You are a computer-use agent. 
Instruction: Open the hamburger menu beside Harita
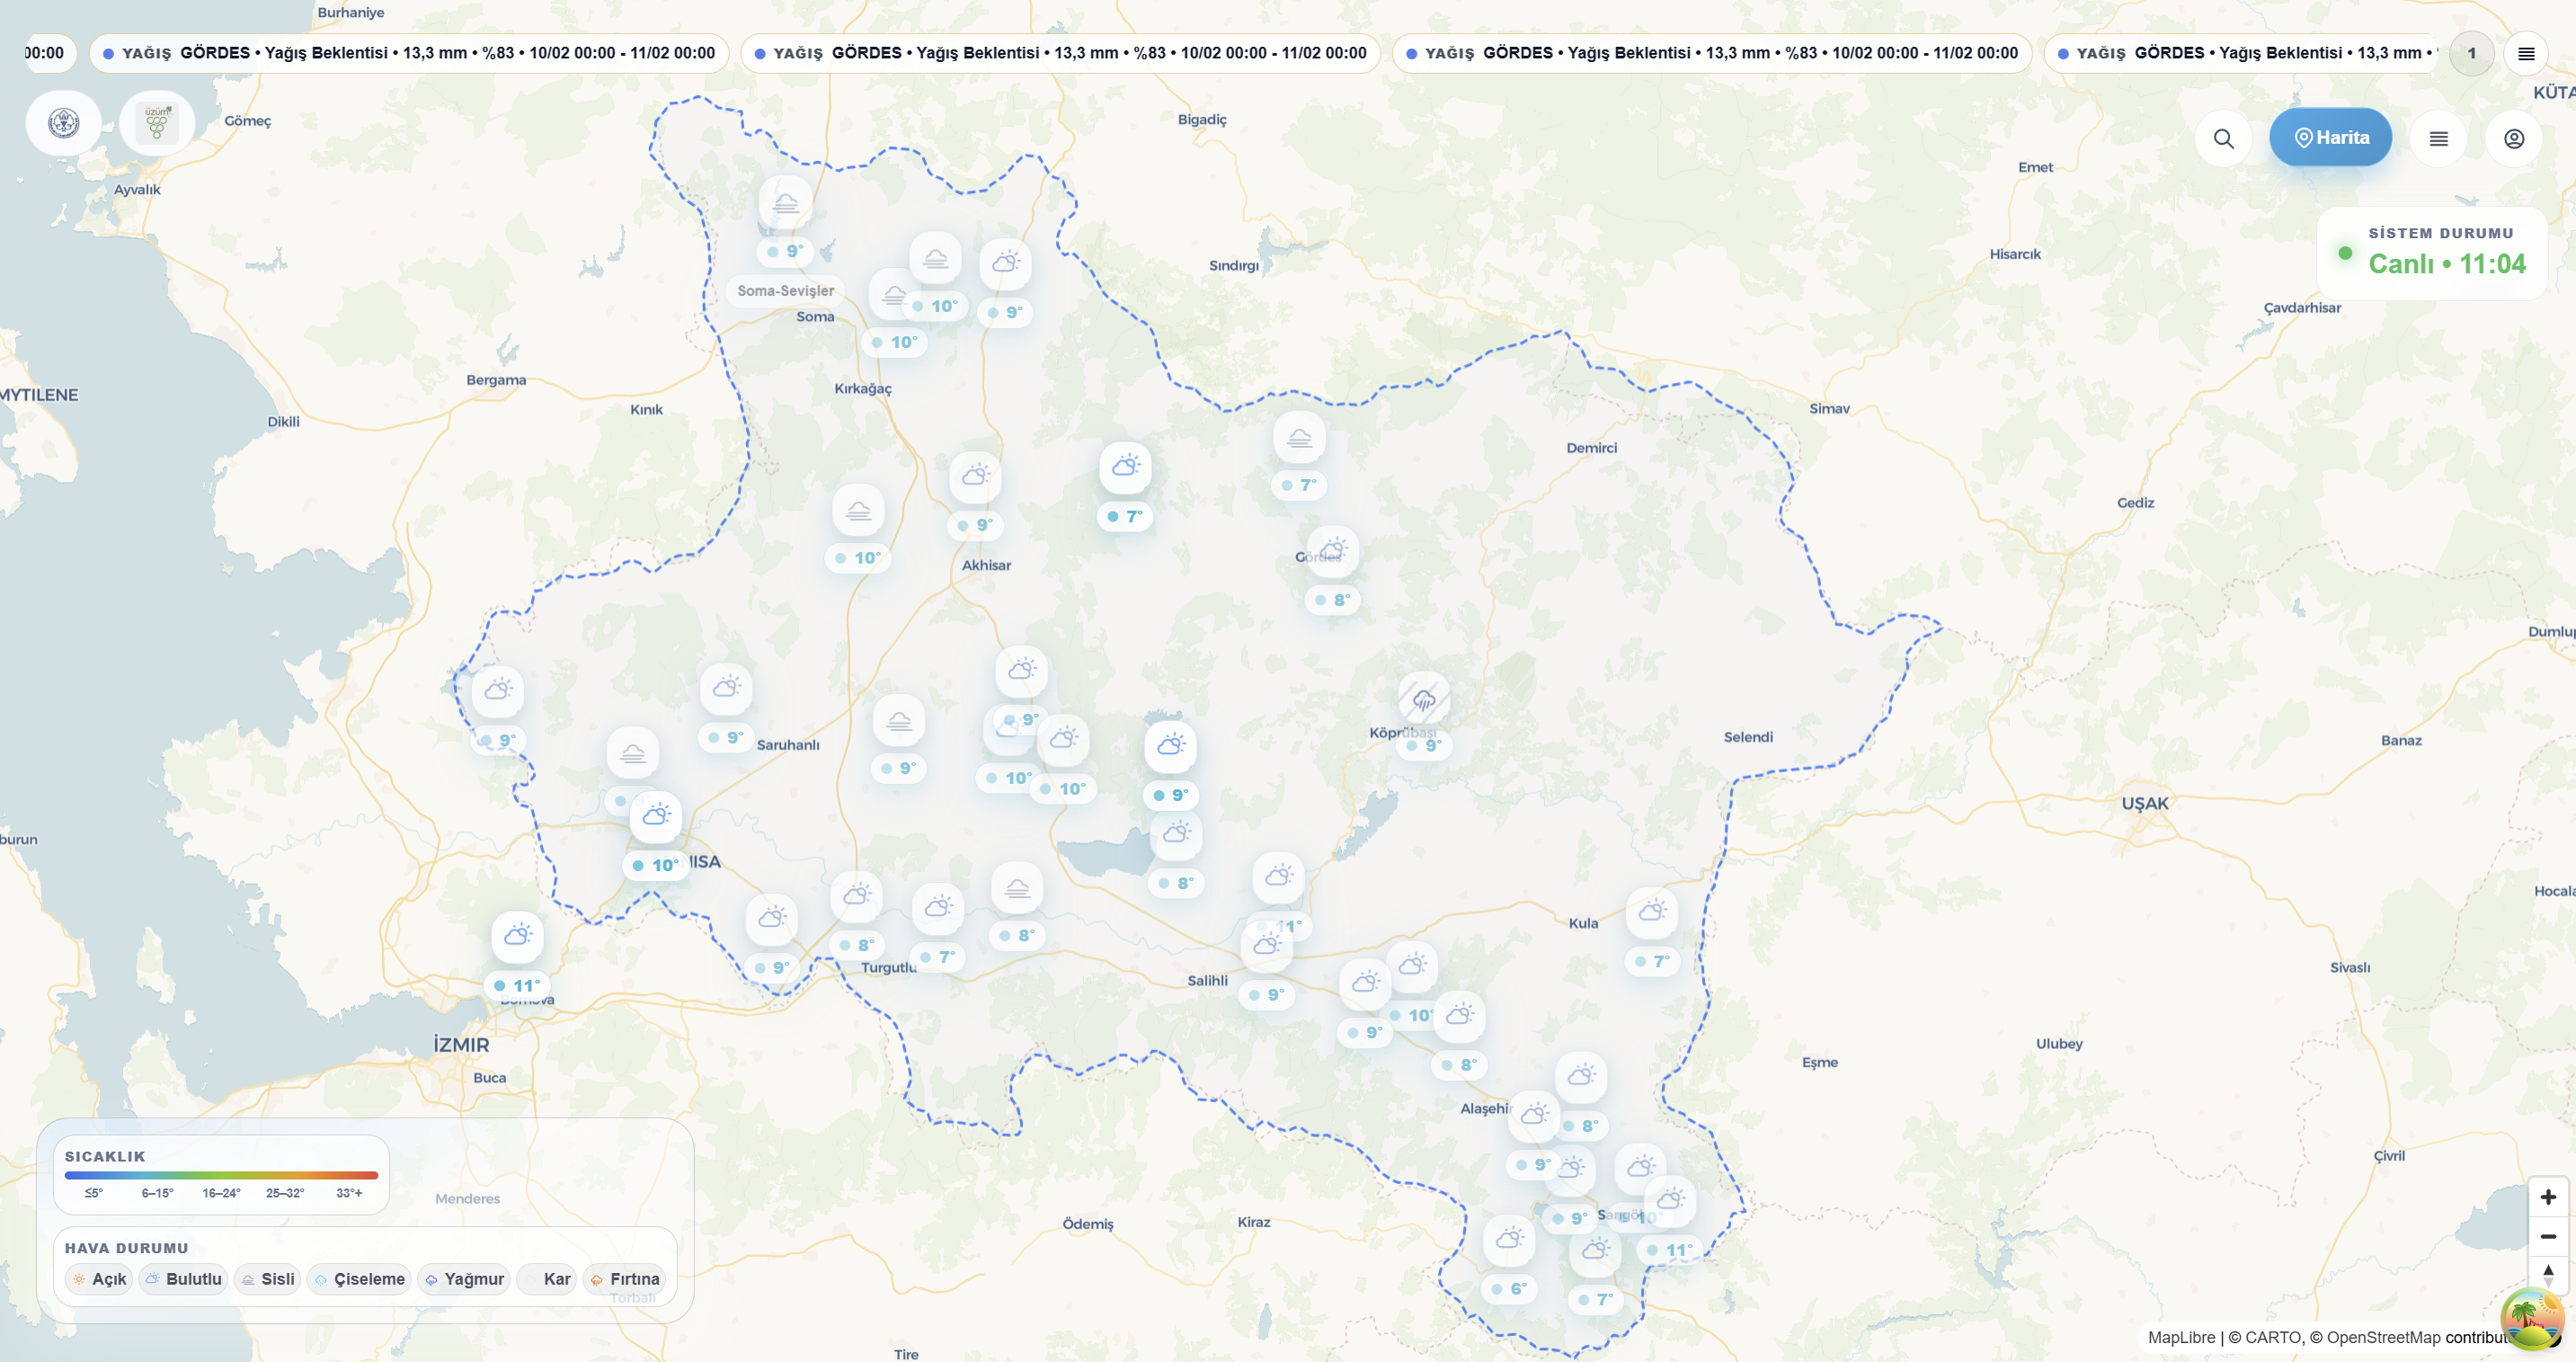point(2438,139)
